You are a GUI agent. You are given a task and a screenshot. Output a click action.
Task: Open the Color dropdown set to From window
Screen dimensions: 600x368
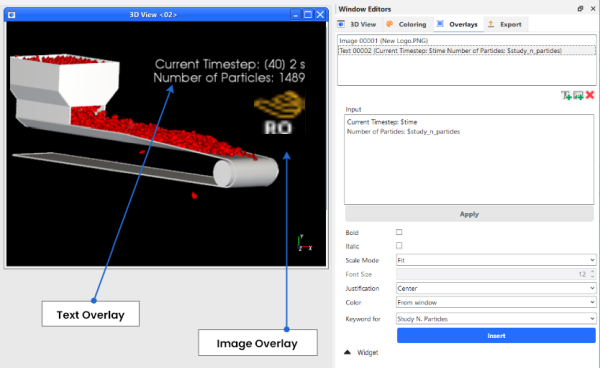click(x=496, y=302)
